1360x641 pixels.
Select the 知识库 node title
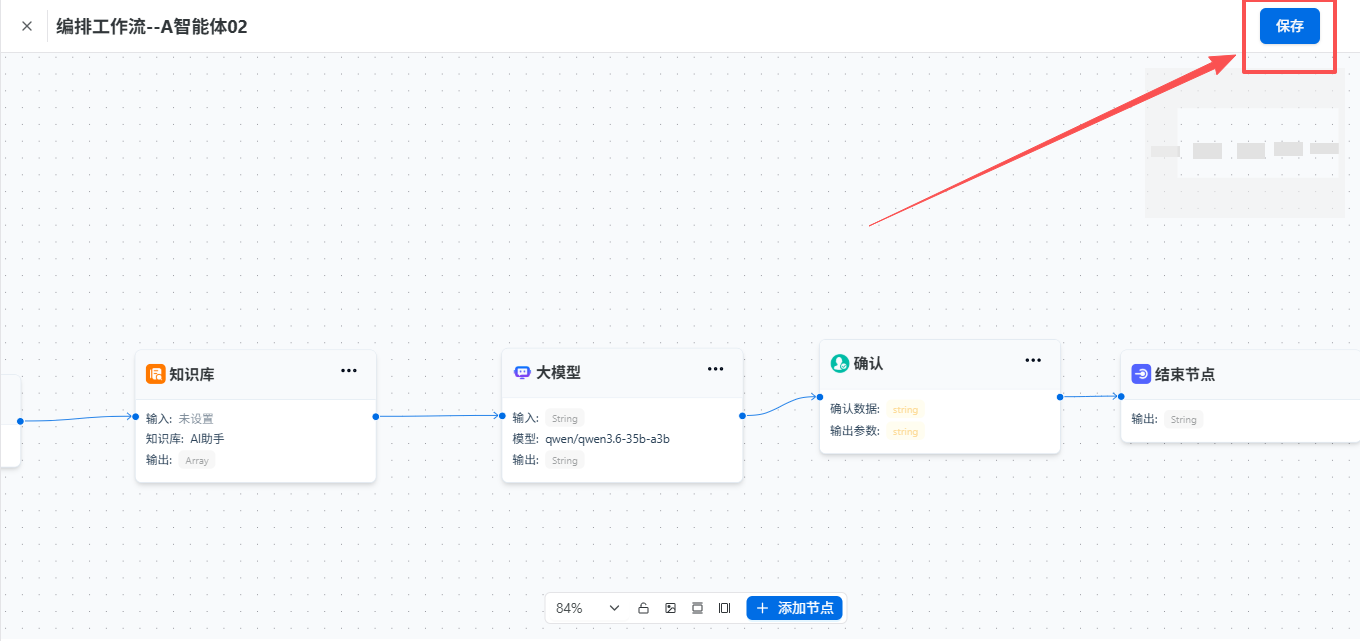coord(192,374)
